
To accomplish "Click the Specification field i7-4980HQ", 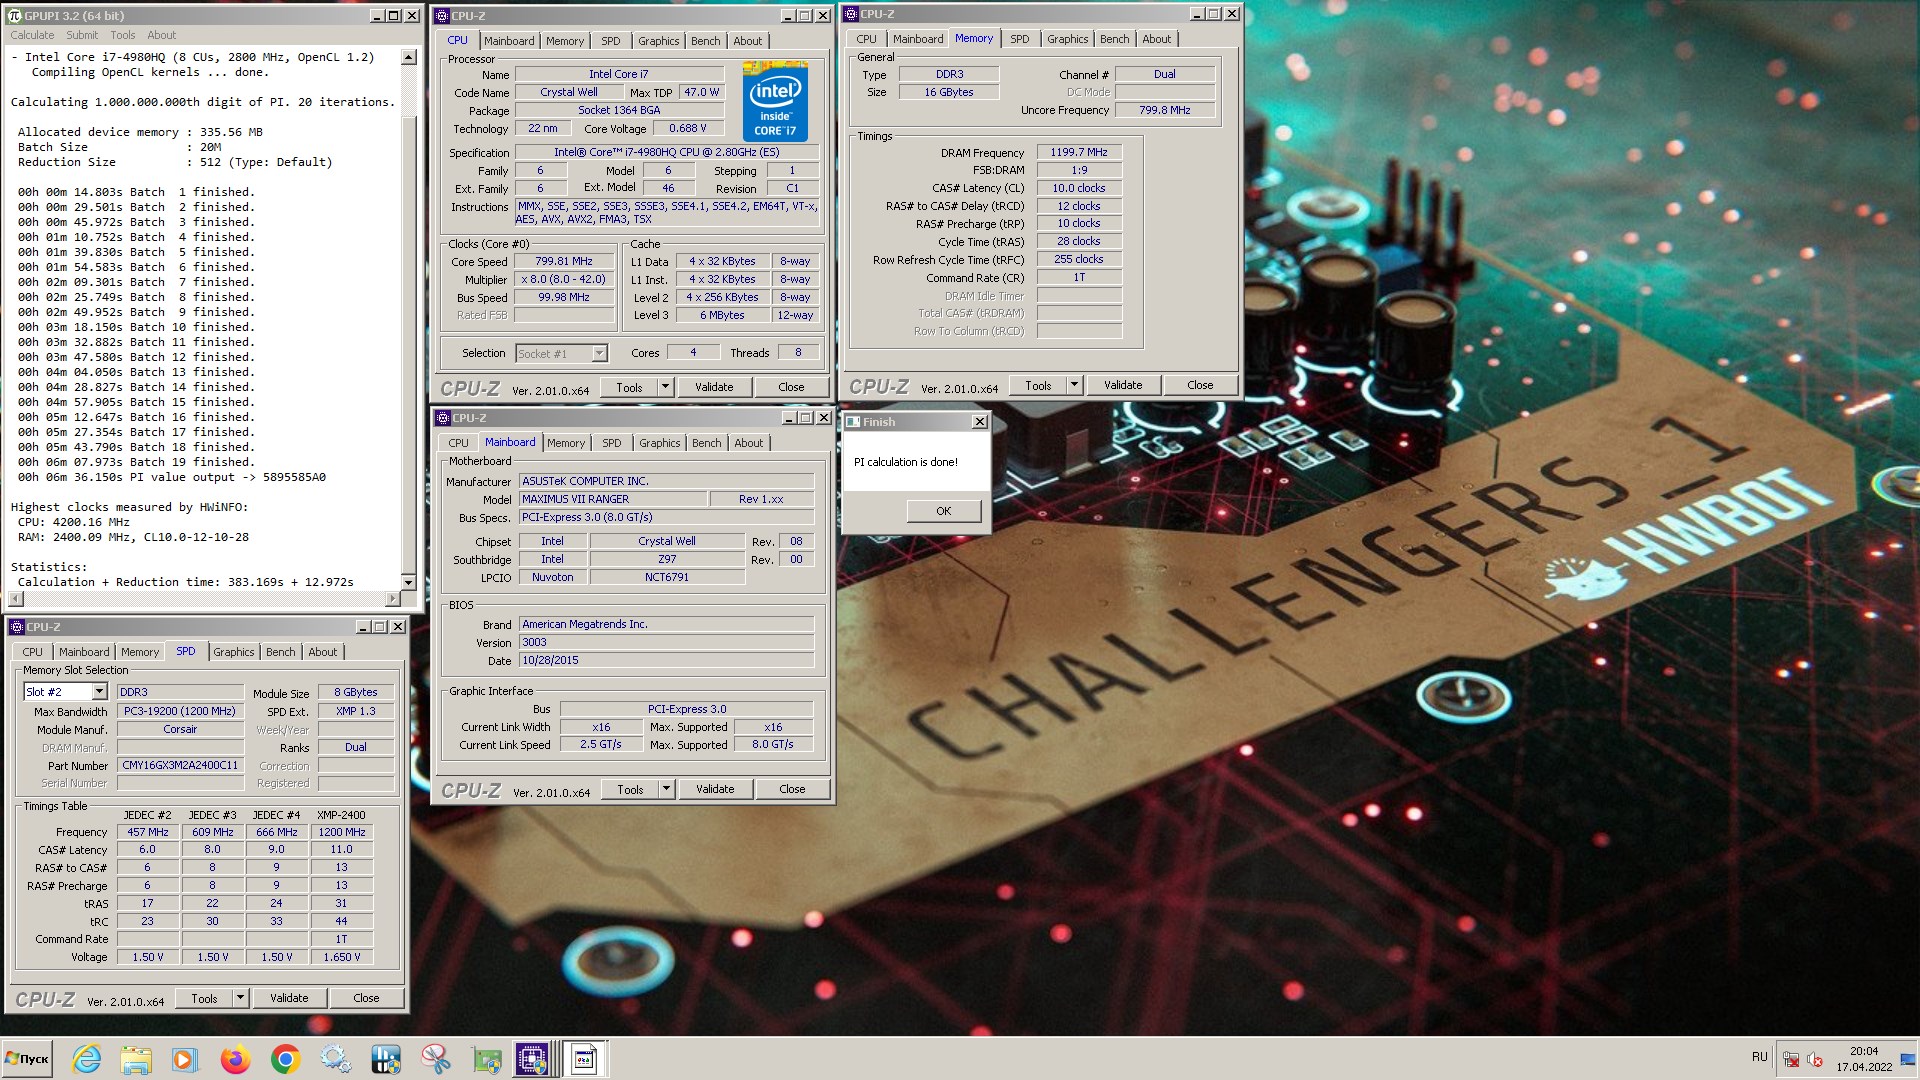I will (666, 153).
